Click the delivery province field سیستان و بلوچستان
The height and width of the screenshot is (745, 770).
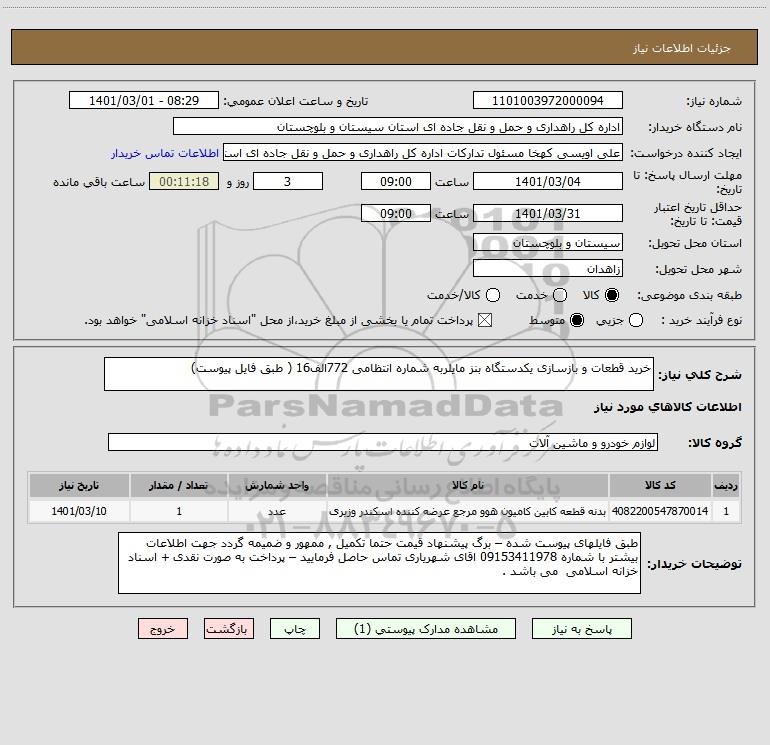[x=548, y=243]
